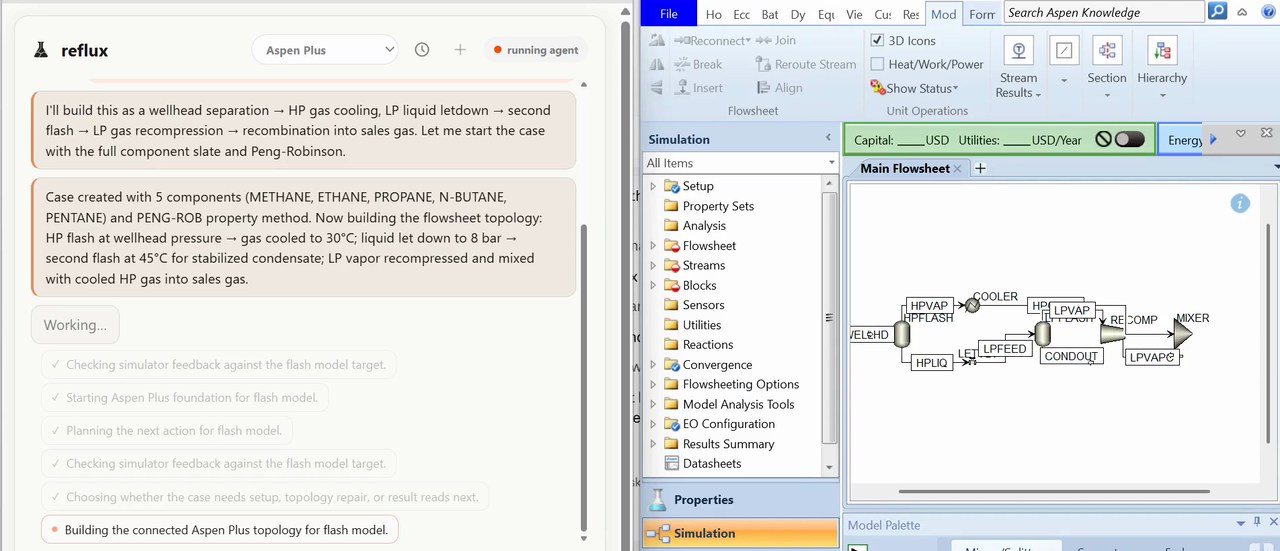Click the Join button
The width and height of the screenshot is (1280, 551).
point(776,40)
